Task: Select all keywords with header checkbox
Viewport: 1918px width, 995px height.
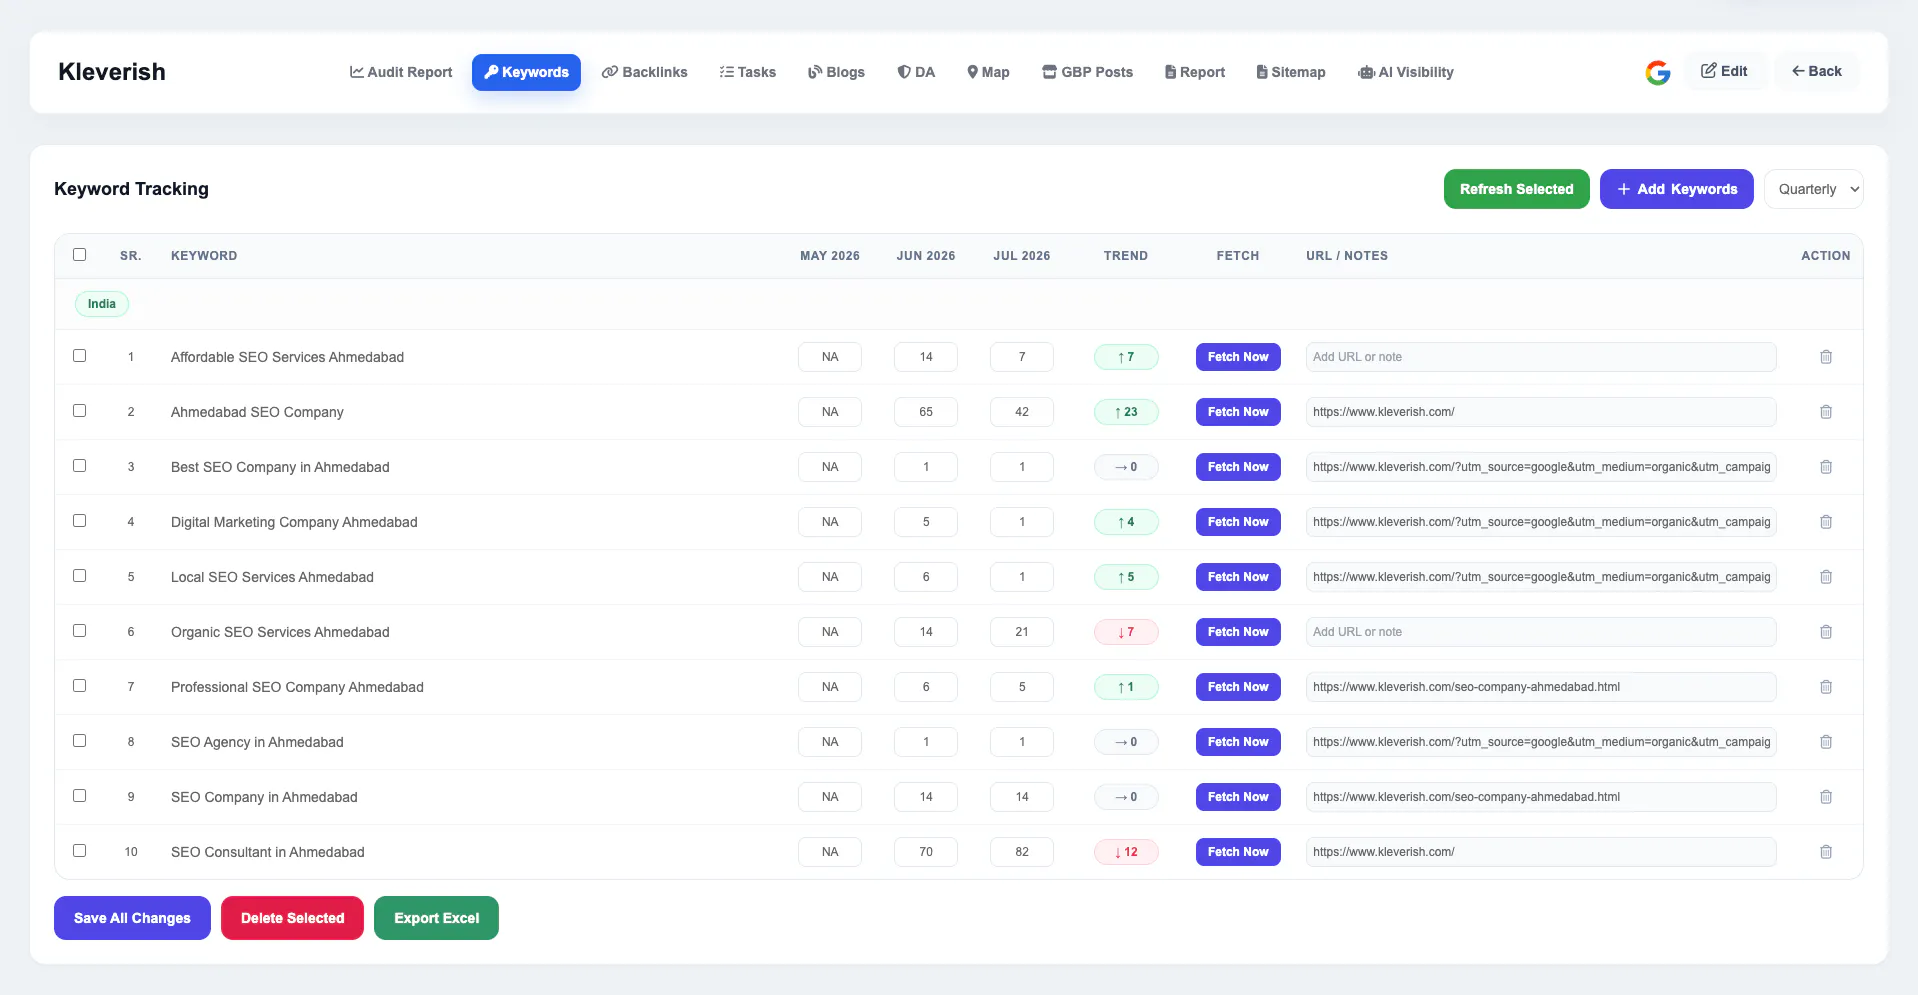Action: pyautogui.click(x=80, y=254)
